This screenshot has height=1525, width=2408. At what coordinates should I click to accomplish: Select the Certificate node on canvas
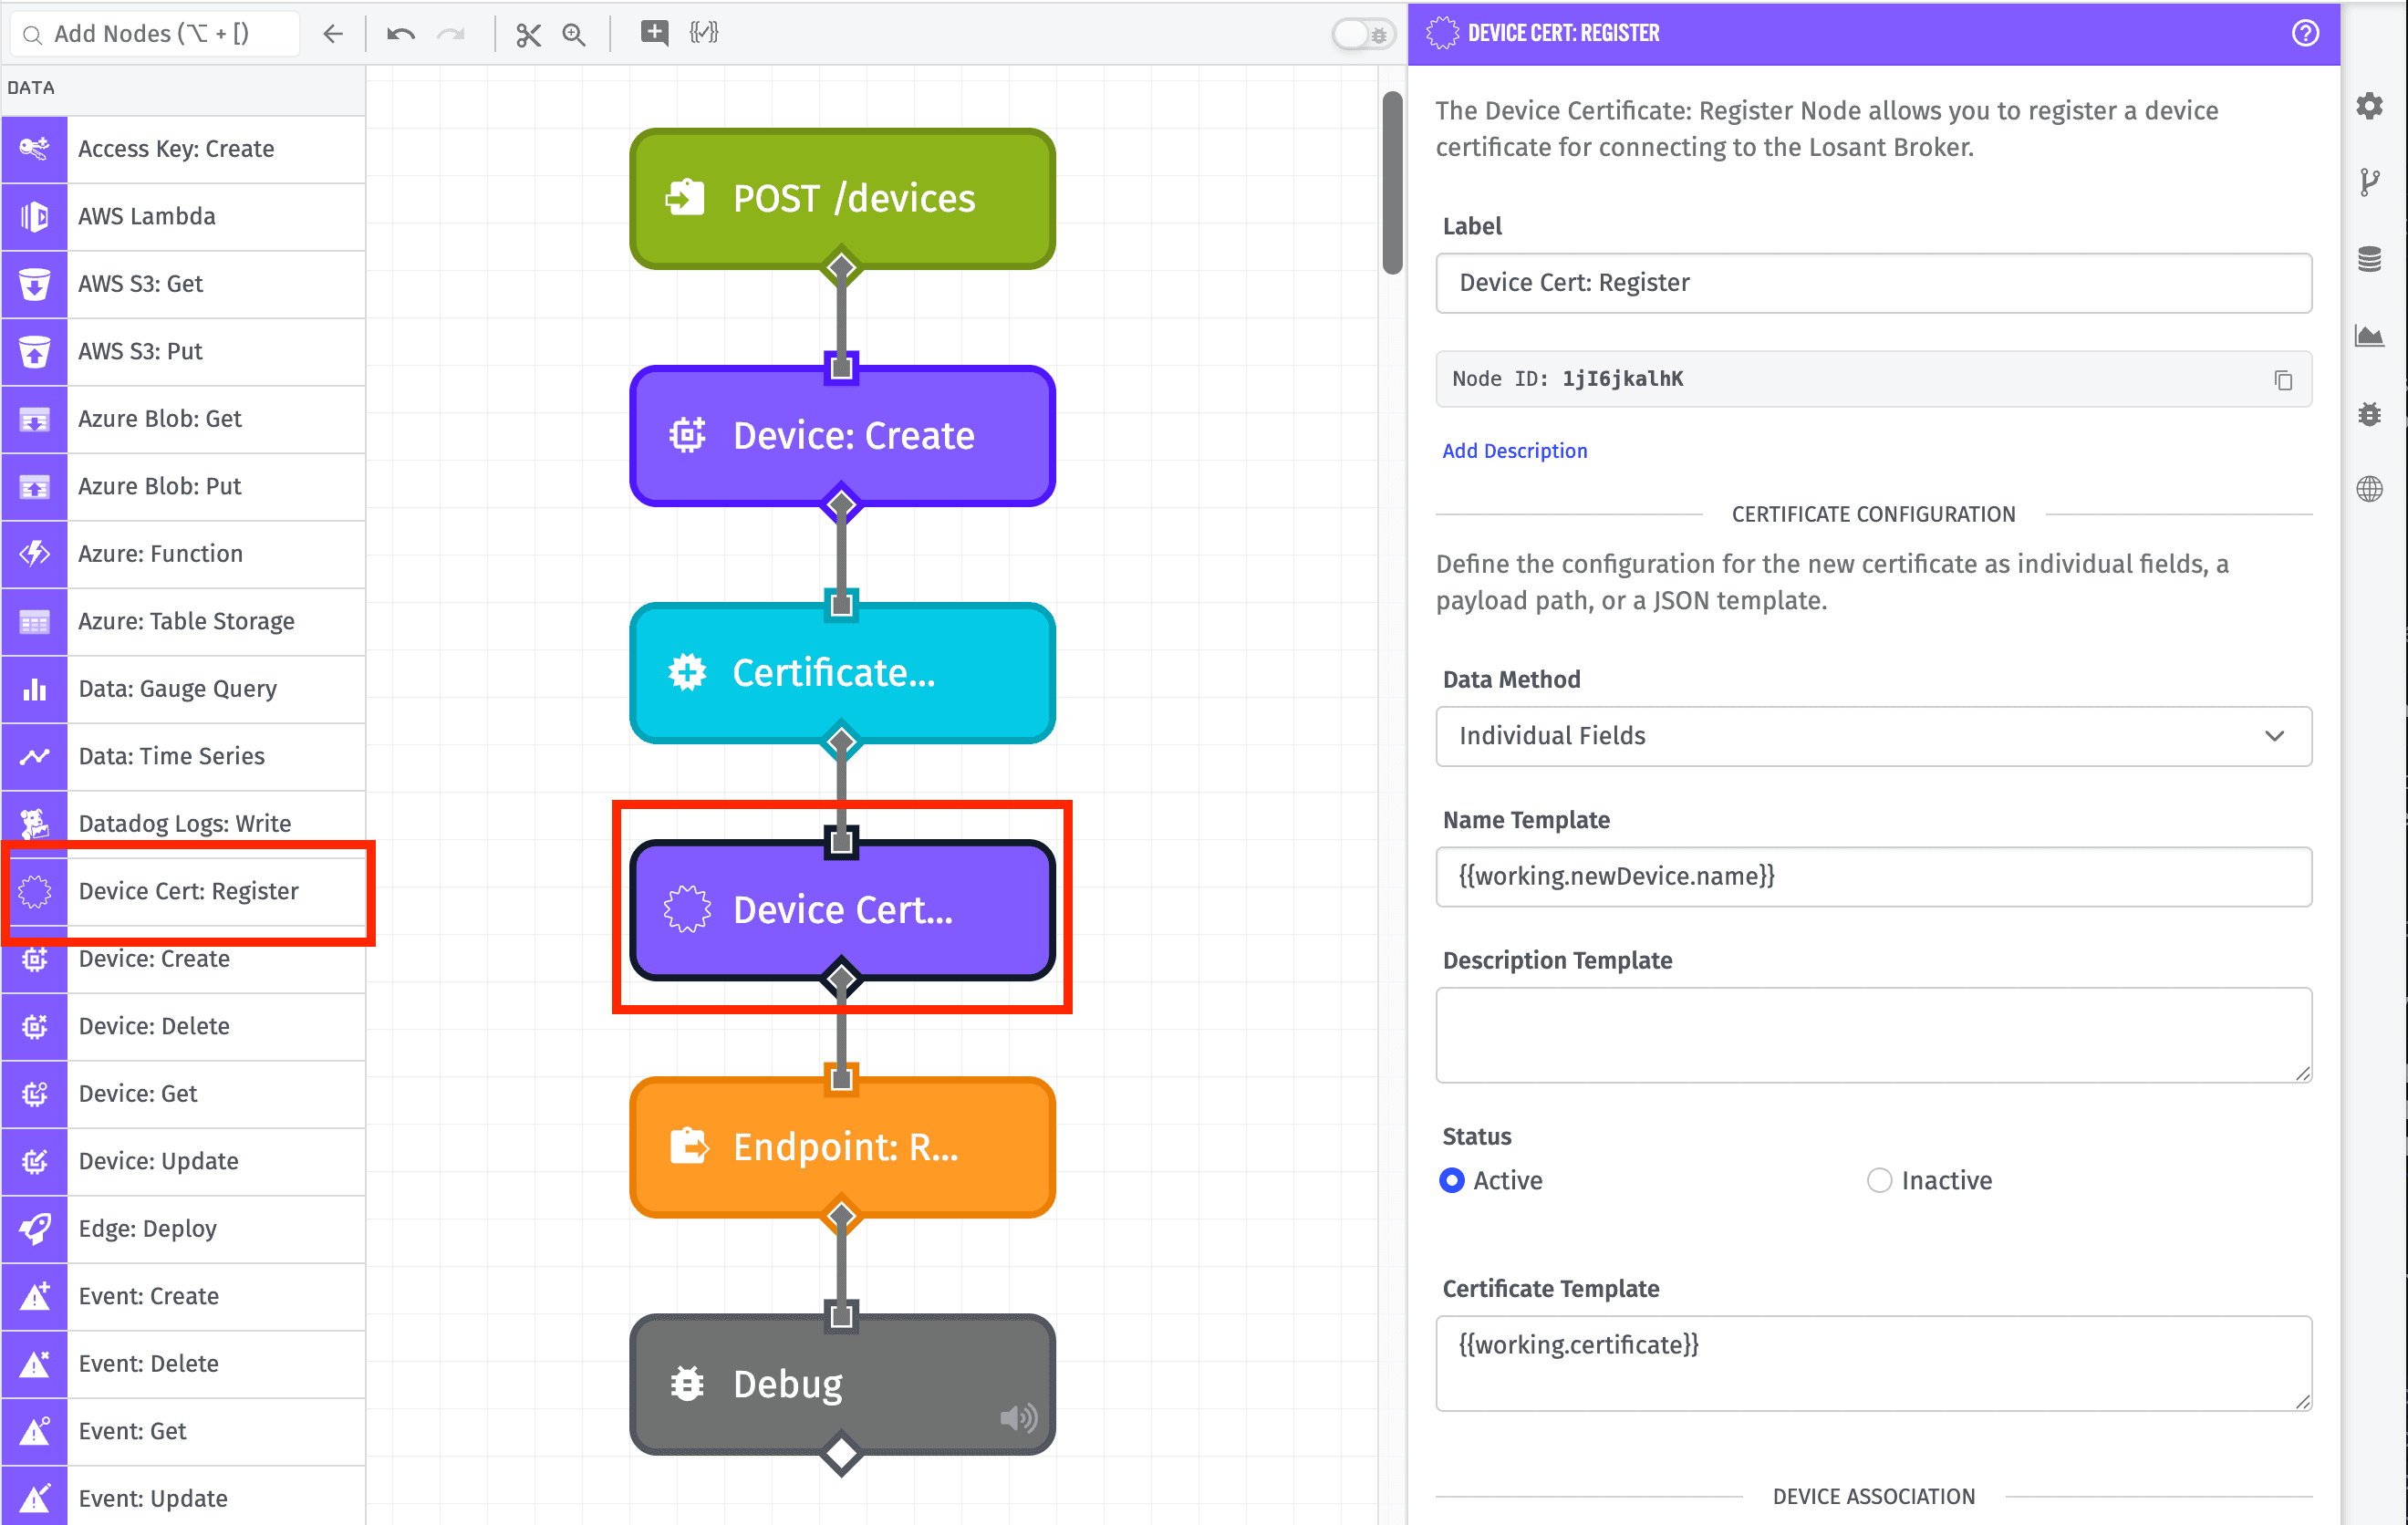(x=842, y=672)
